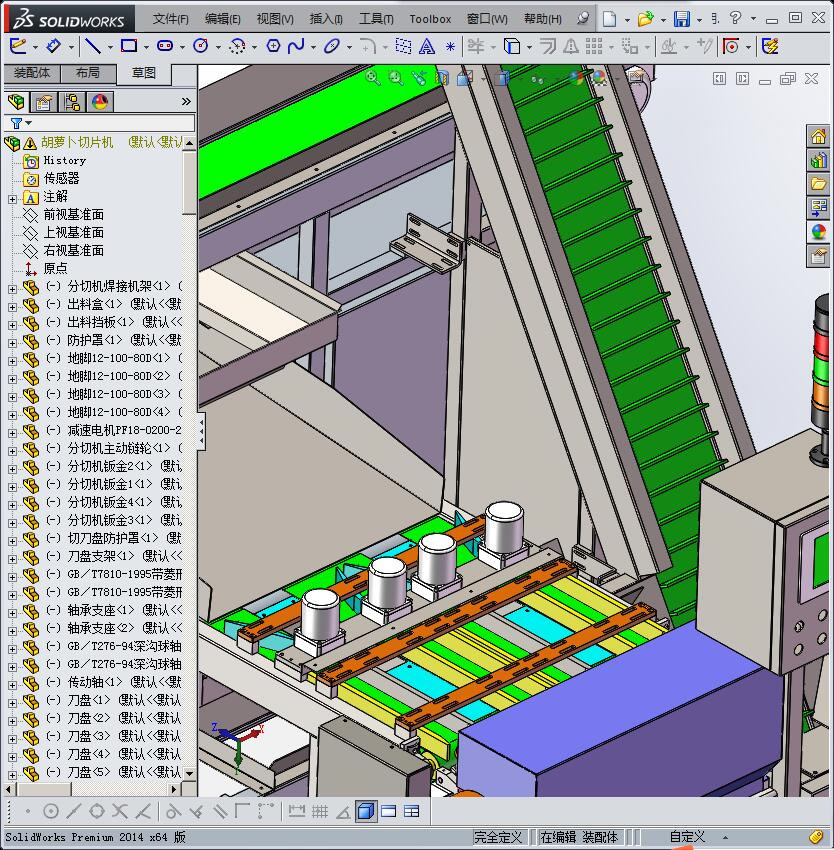The image size is (834, 850).
Task: Open the FeatureManager design tree tab
Action: [x=16, y=101]
